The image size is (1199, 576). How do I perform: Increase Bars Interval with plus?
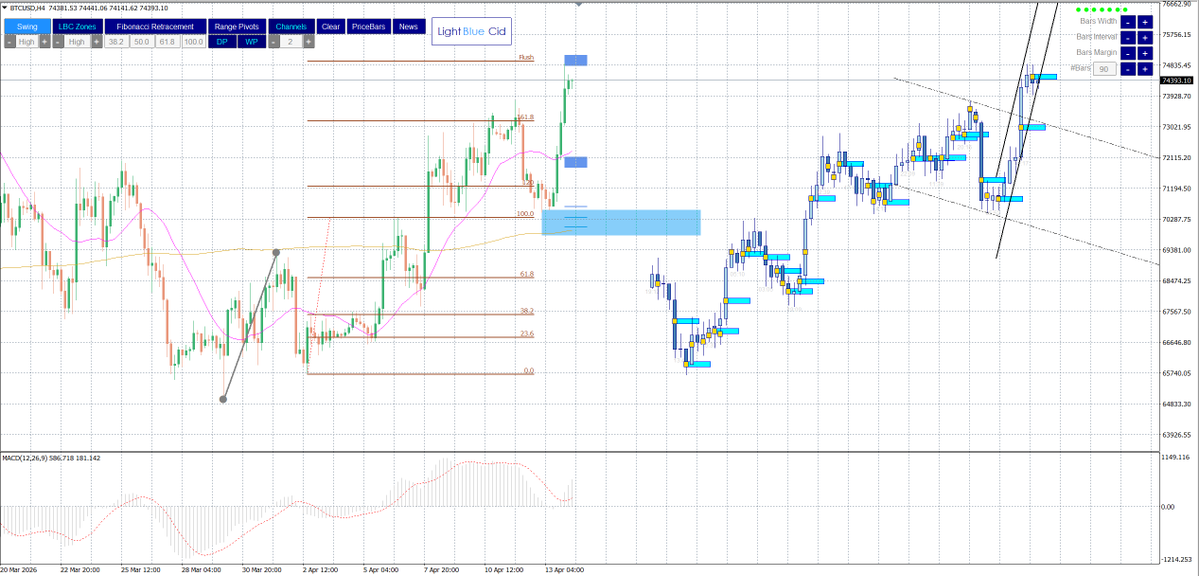tap(1145, 37)
